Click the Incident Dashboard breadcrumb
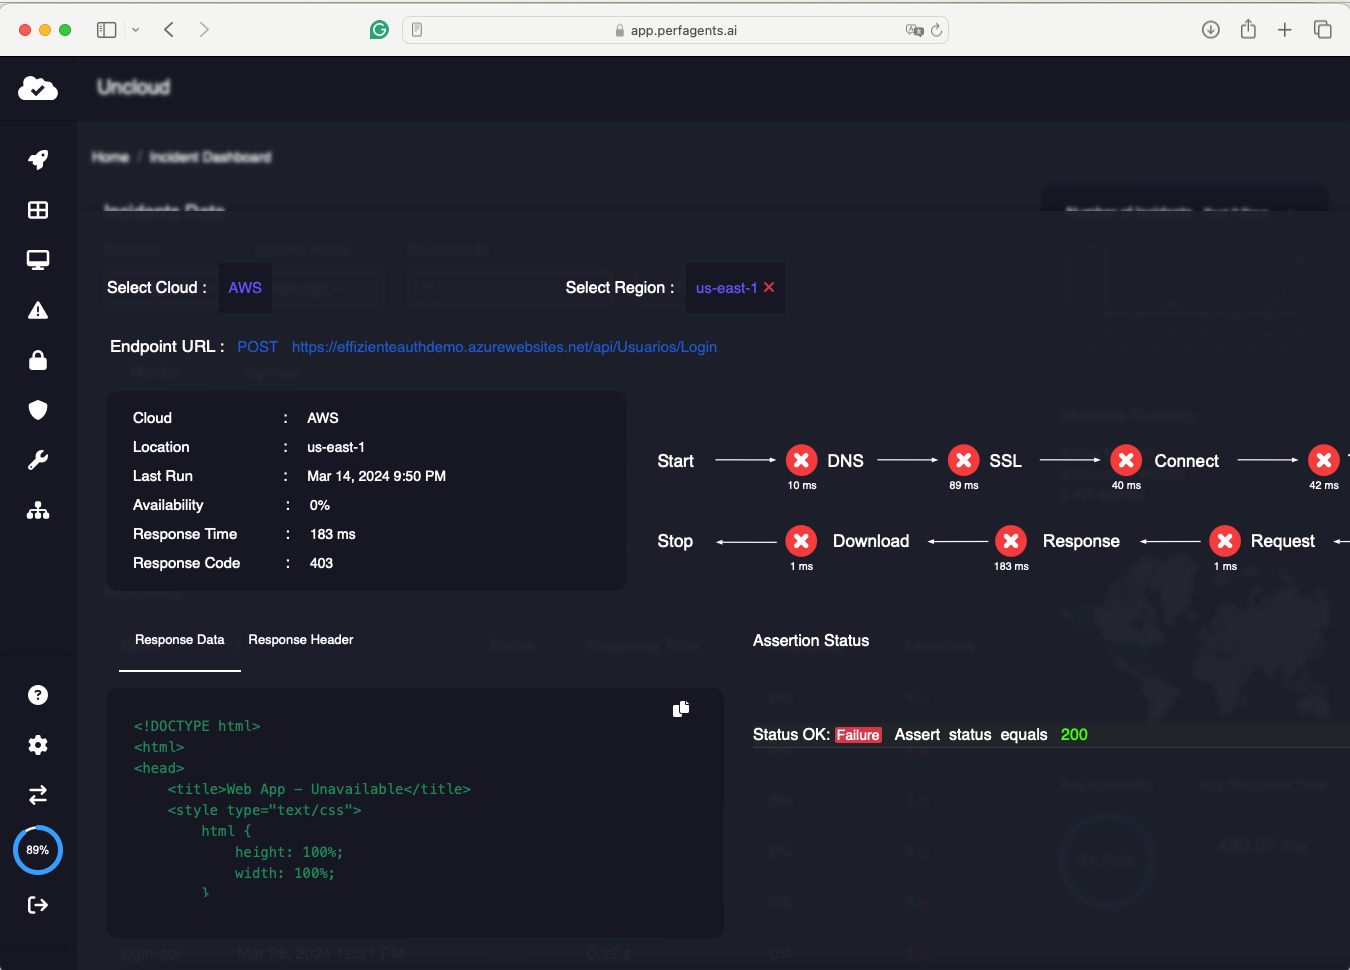 [210, 157]
